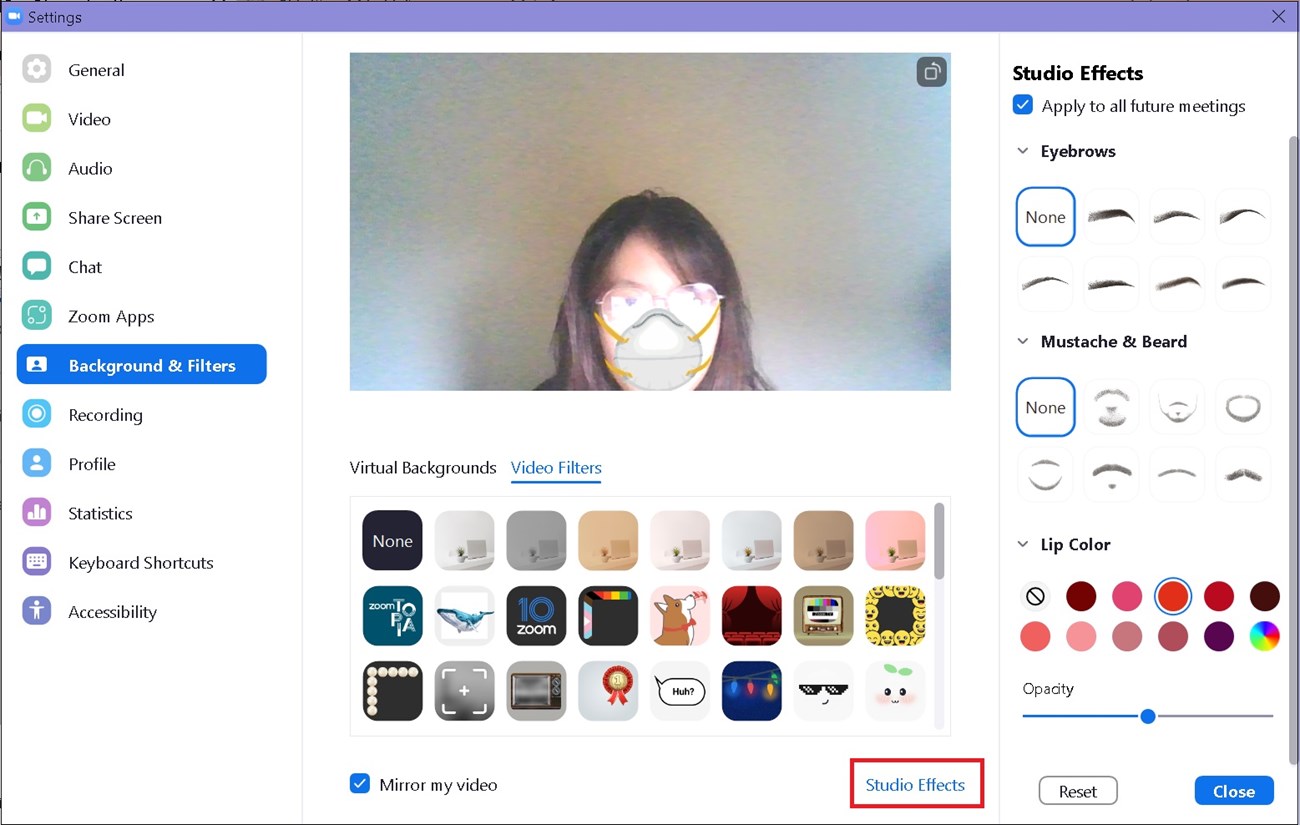The image size is (1300, 825).
Task: Apply the pixel sunglasses filter
Action: pos(824,691)
